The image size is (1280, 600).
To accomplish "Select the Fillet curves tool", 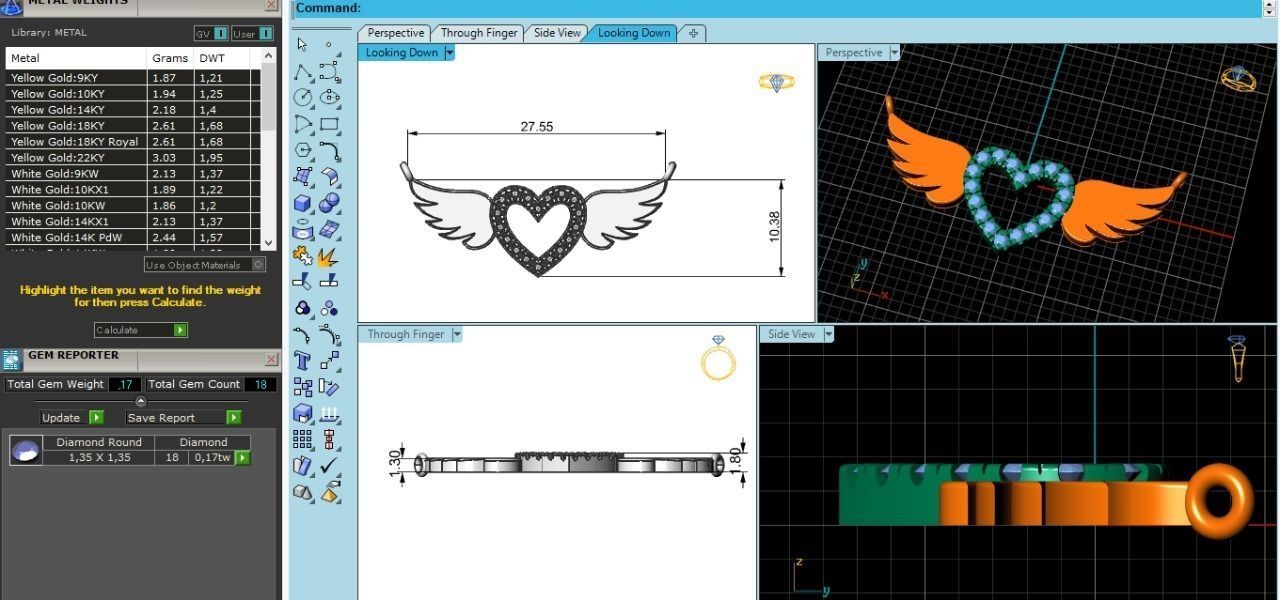I will [329, 150].
